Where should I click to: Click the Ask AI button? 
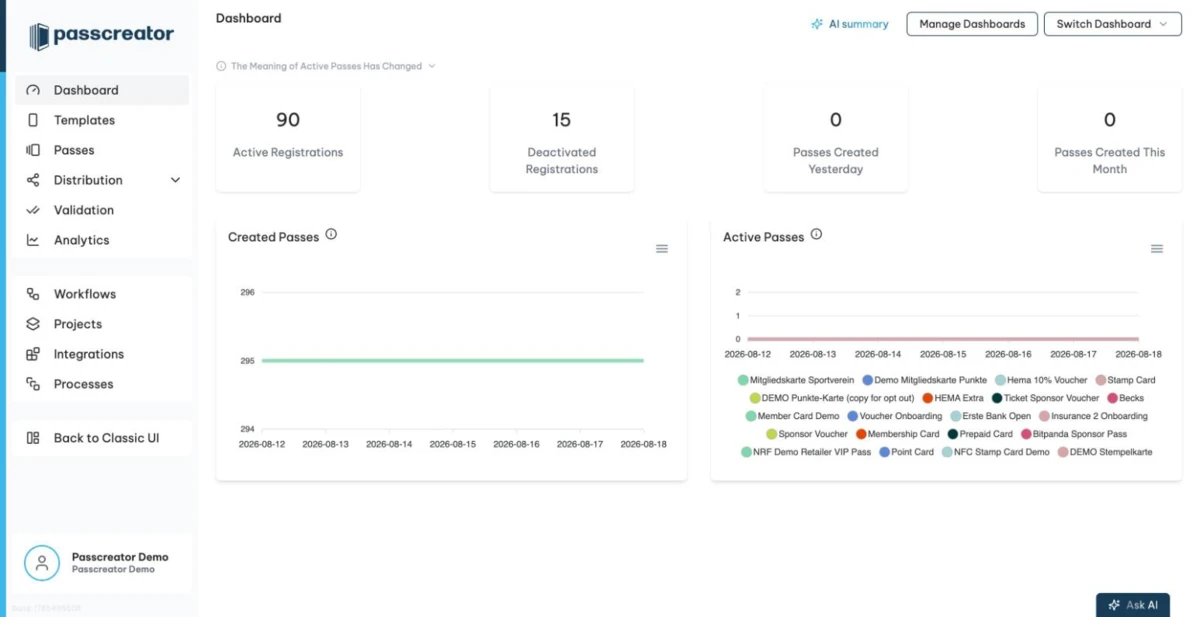[1132, 605]
